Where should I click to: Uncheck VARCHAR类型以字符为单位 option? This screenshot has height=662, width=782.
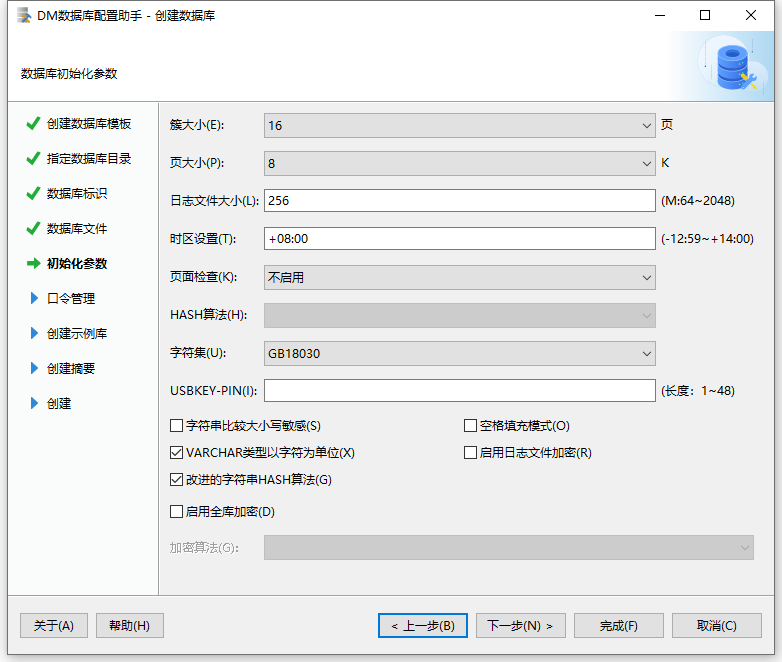[x=177, y=453]
